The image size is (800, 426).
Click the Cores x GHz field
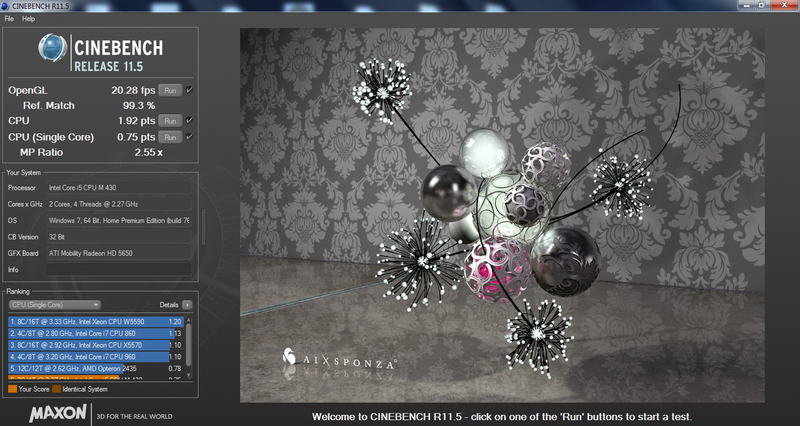119,204
